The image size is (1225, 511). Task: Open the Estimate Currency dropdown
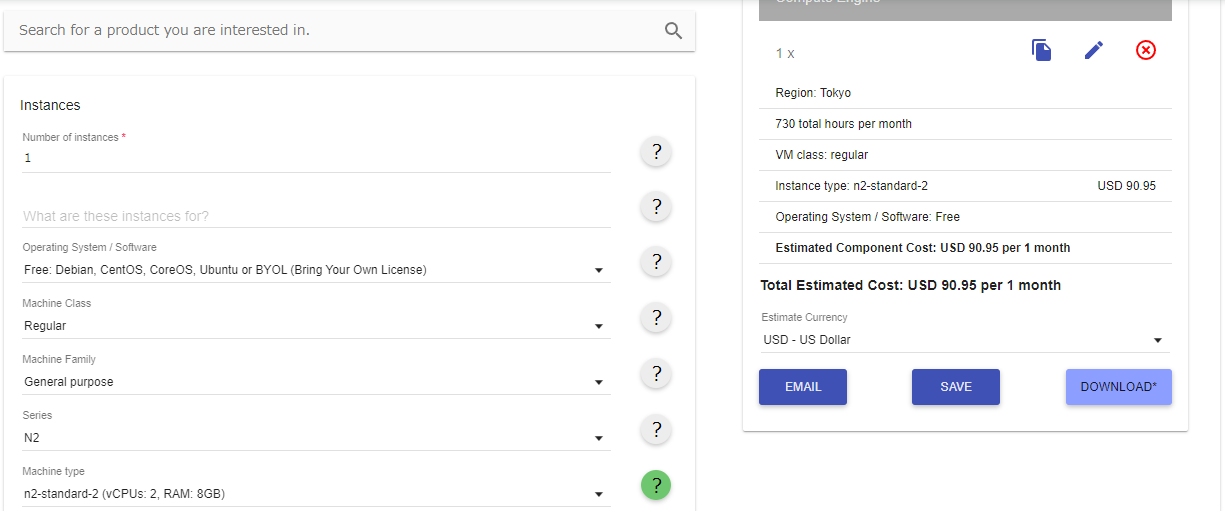tap(964, 340)
